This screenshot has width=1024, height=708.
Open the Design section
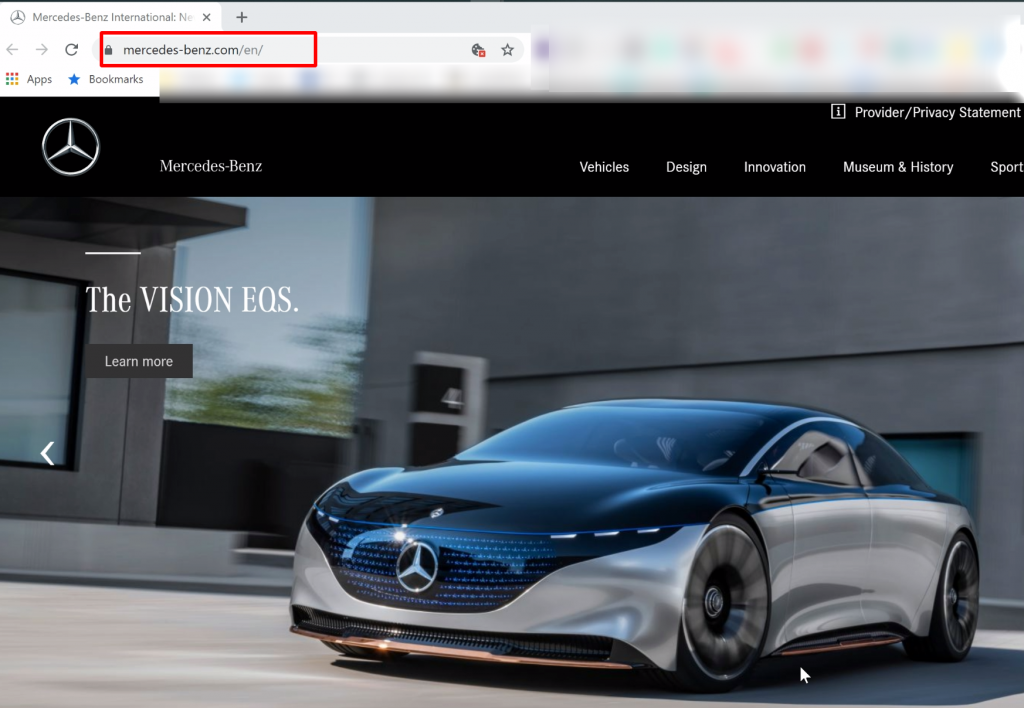pos(686,167)
